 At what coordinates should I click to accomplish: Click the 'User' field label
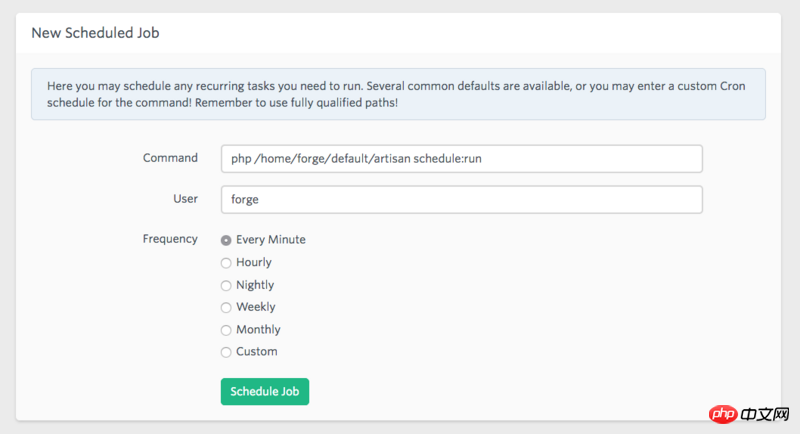click(185, 198)
